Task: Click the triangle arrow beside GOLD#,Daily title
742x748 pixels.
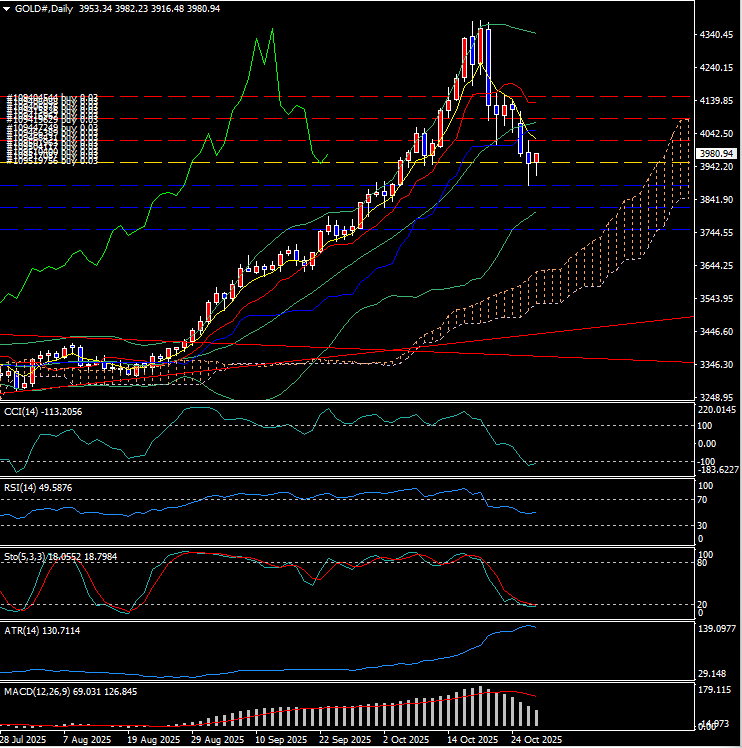Action: click(7, 9)
